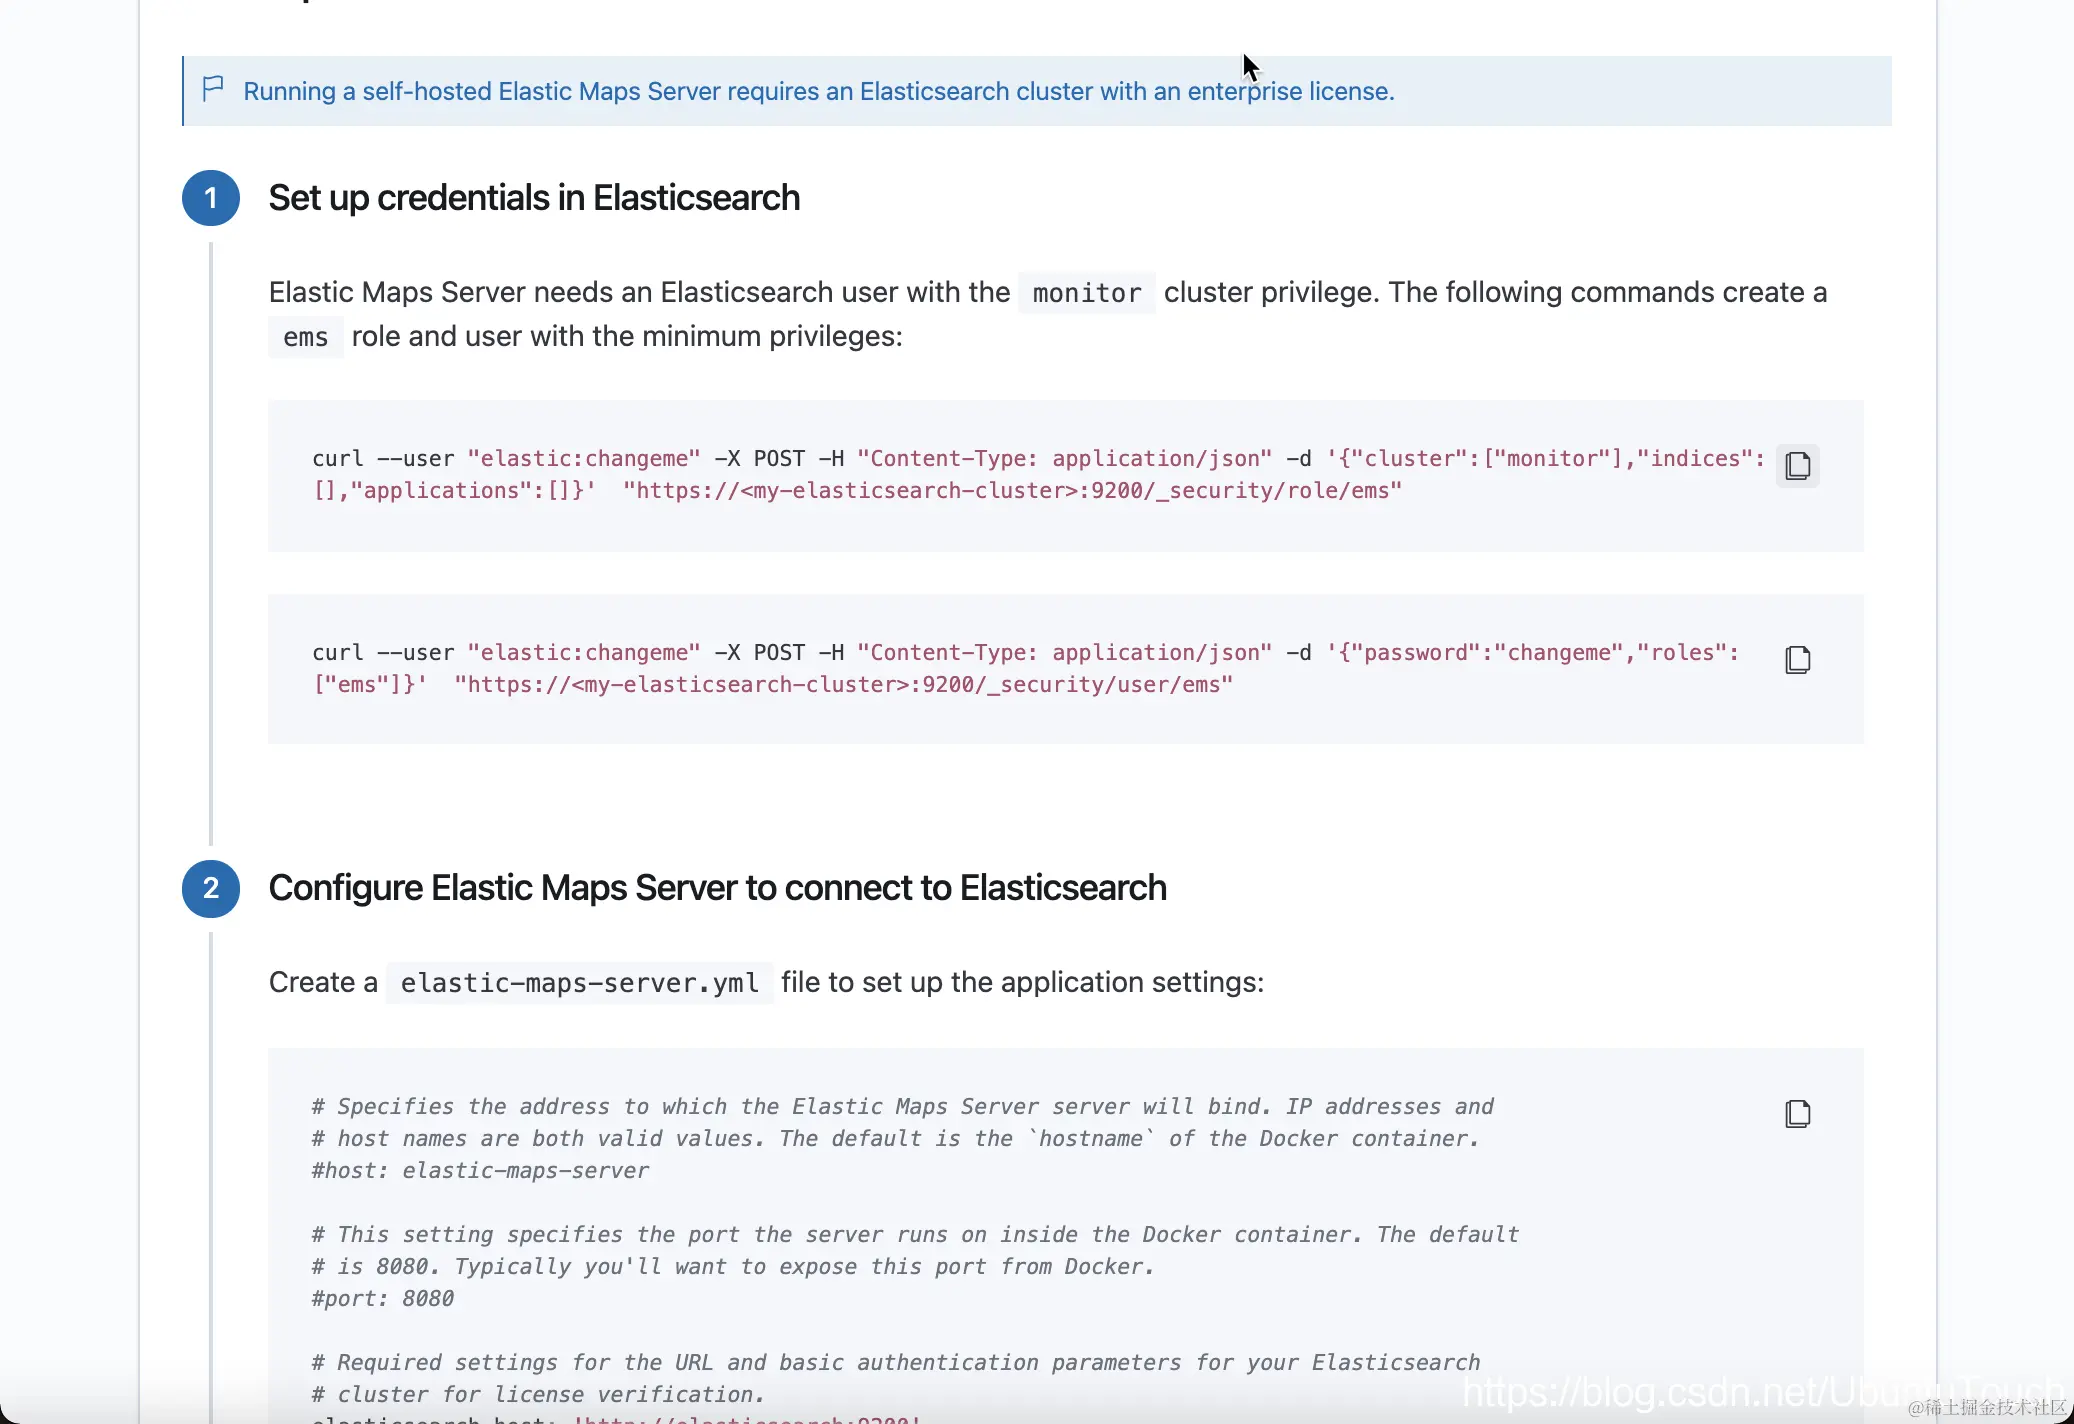Click the 'Set up credentials in Elasticsearch' heading
This screenshot has height=1424, width=2074.
534,198
